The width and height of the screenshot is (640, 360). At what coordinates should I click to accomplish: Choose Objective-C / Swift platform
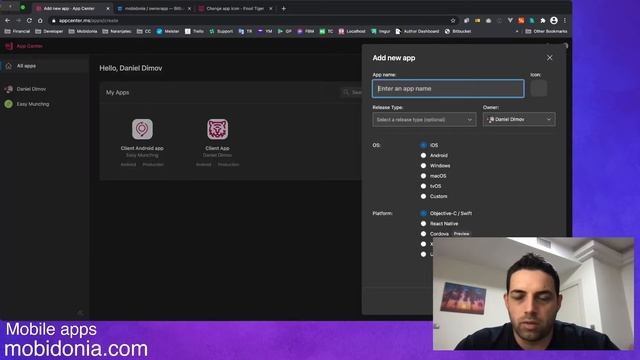(x=423, y=213)
